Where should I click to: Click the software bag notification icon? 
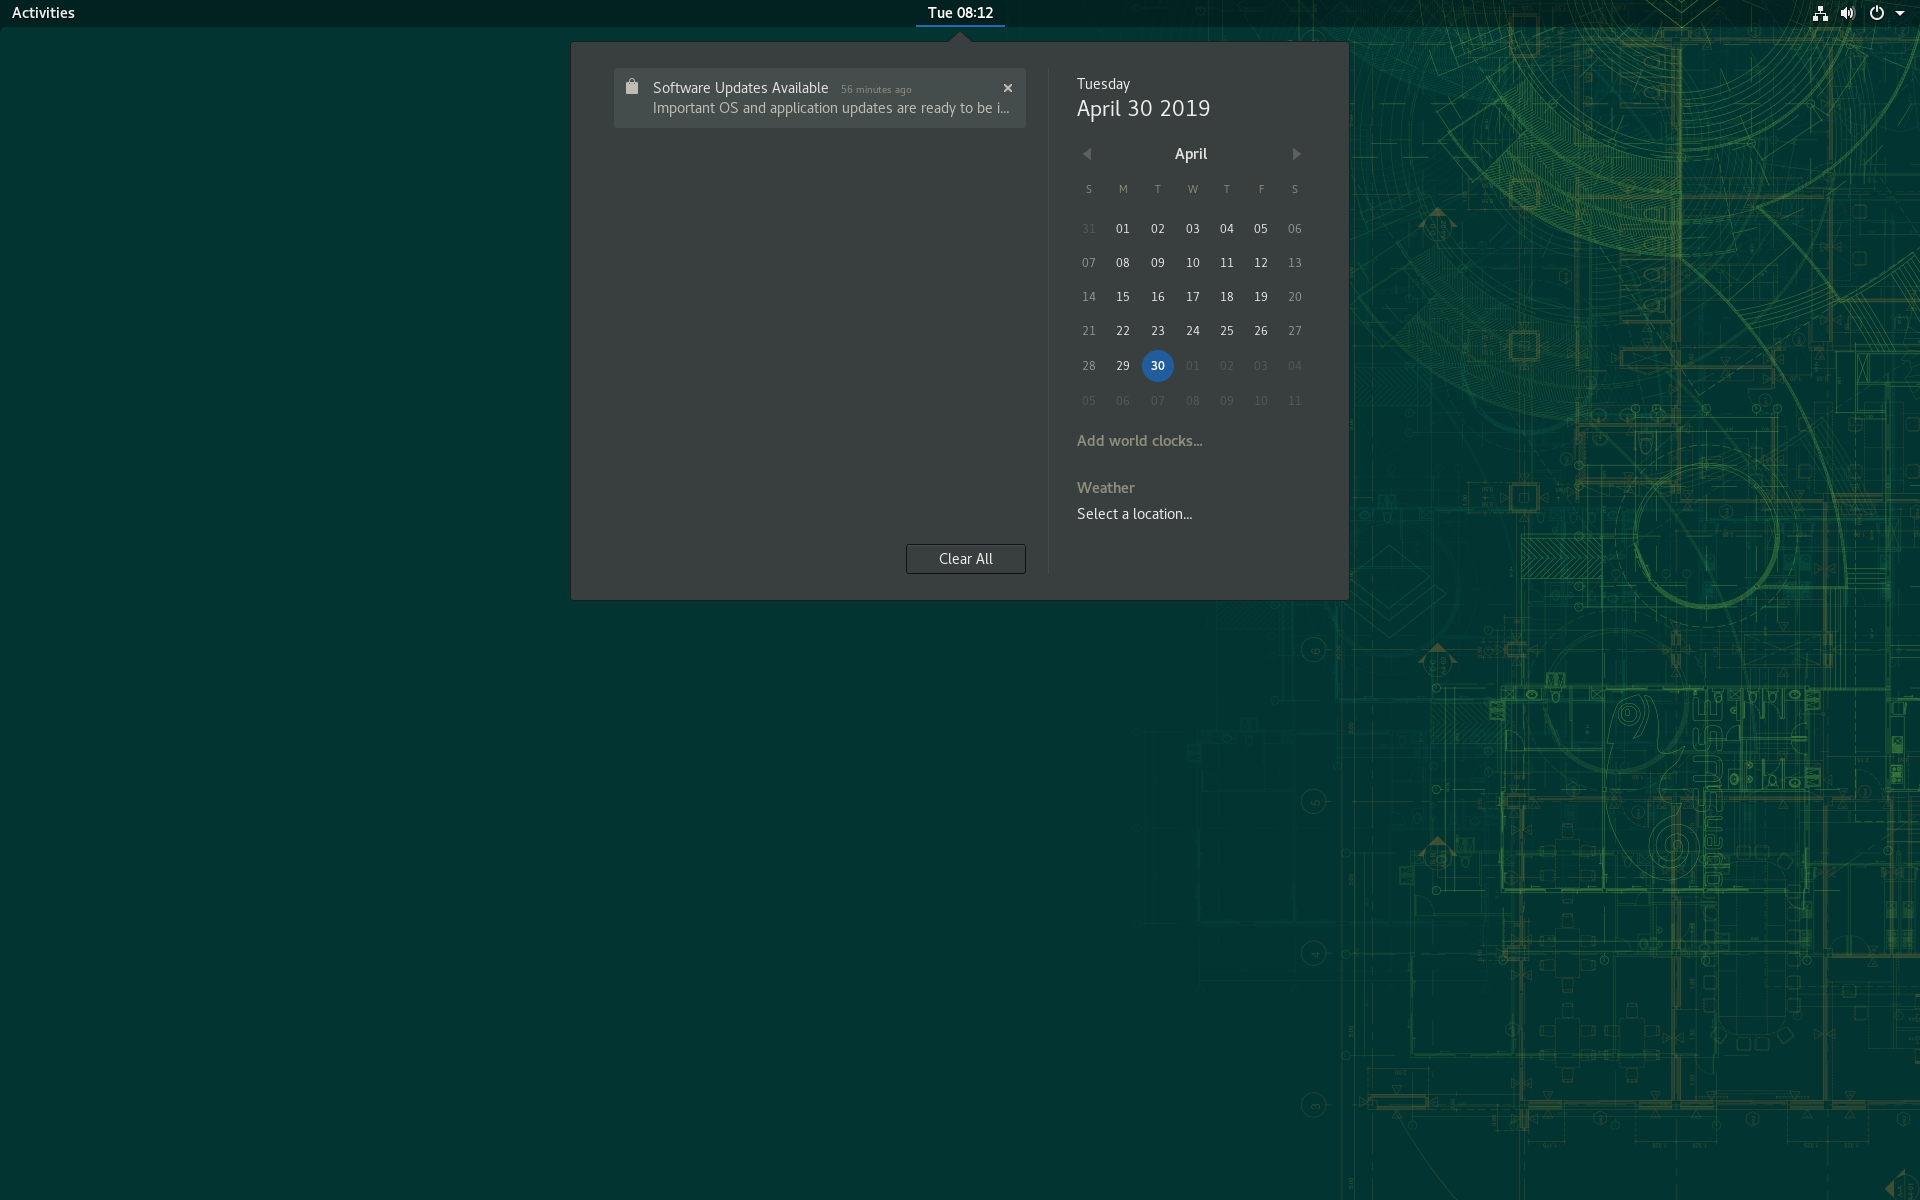[x=632, y=87]
